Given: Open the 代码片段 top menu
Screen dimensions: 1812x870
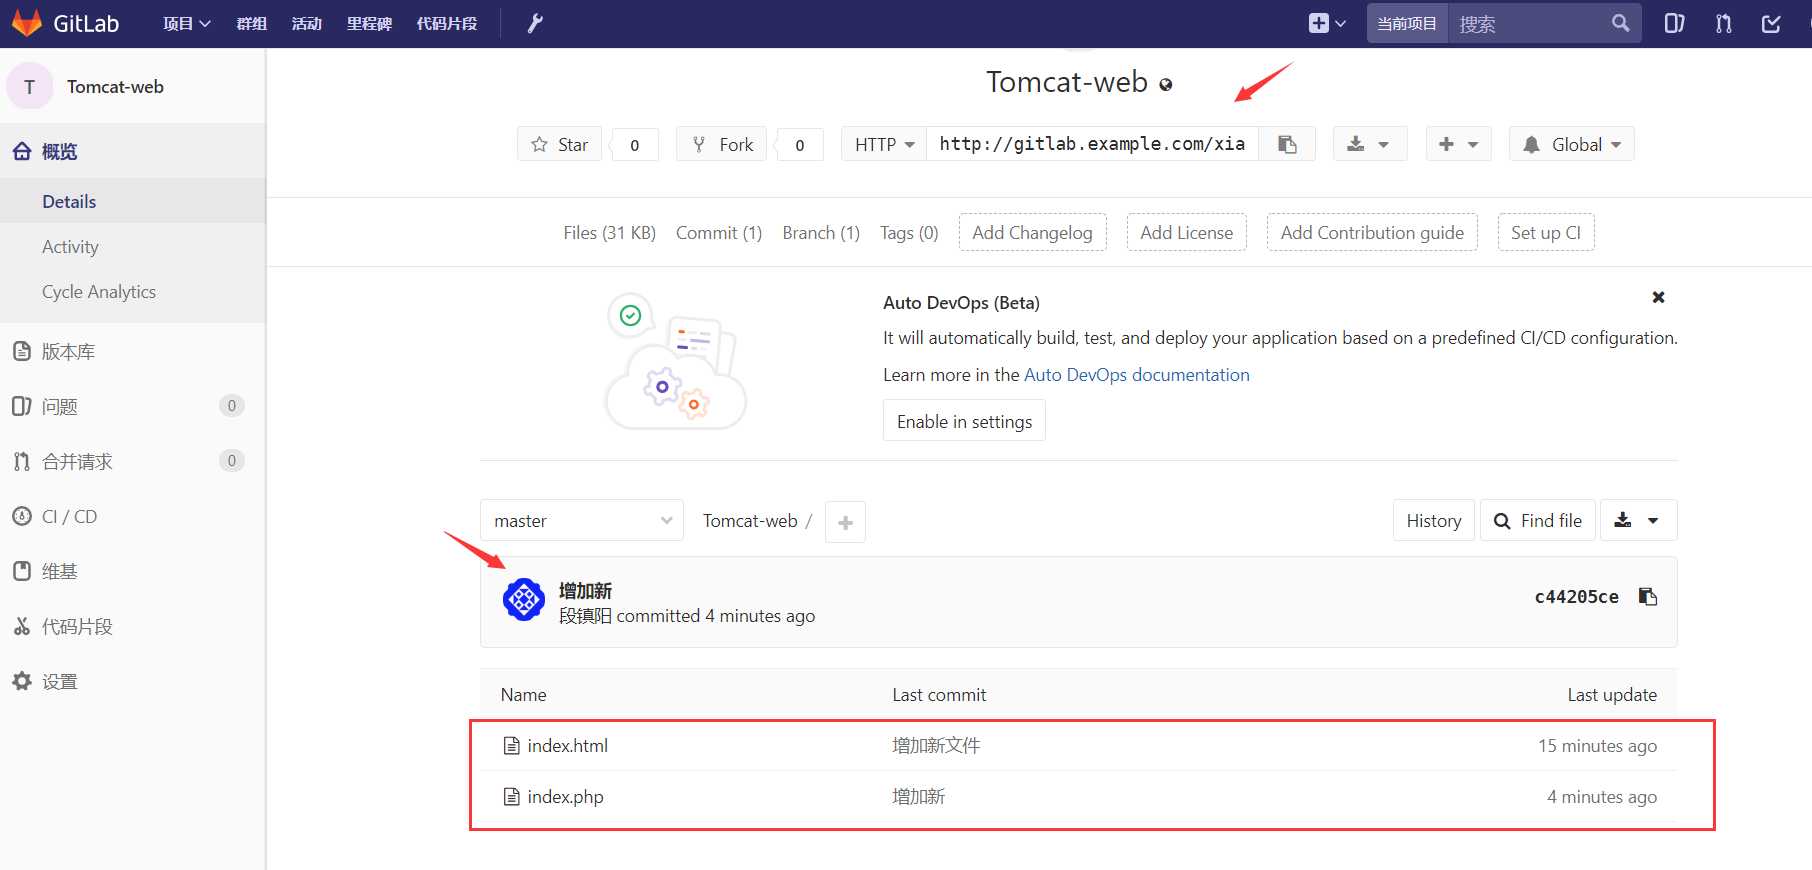Looking at the screenshot, I should [x=447, y=23].
